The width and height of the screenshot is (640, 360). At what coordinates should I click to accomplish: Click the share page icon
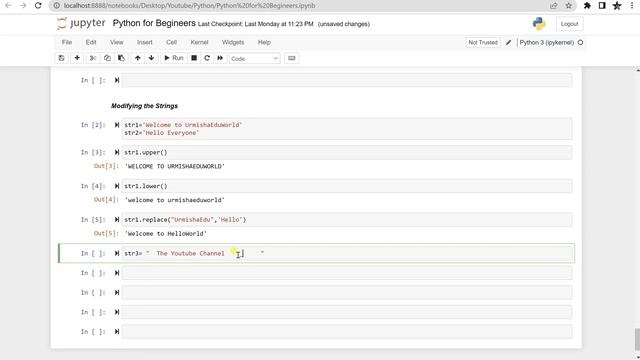pyautogui.click(x=553, y=6)
